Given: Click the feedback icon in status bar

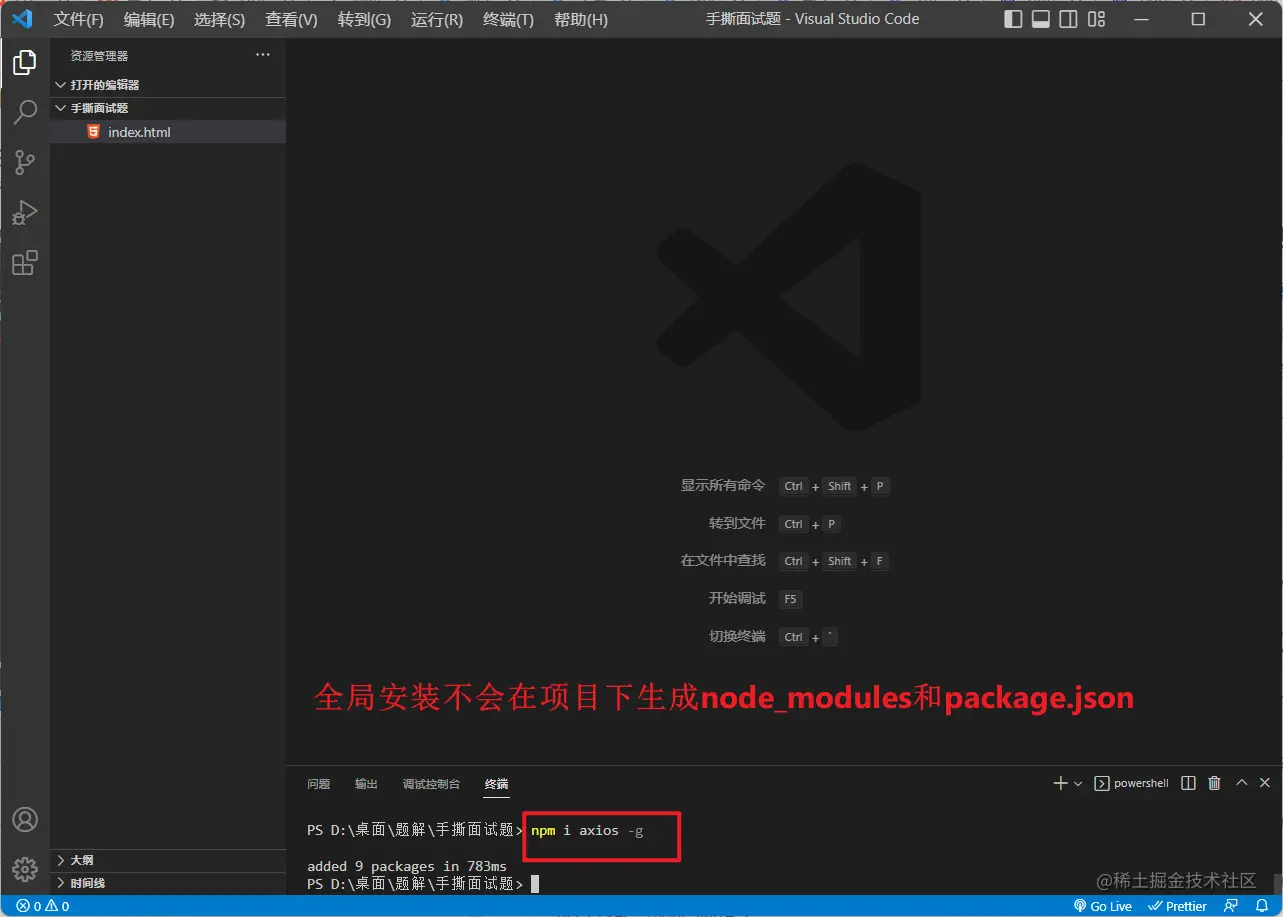Looking at the screenshot, I should click(x=1231, y=906).
